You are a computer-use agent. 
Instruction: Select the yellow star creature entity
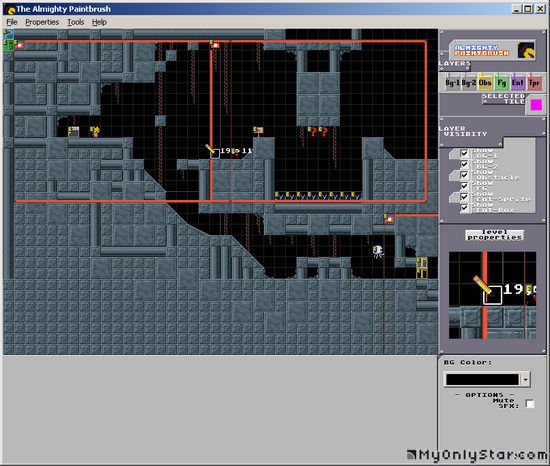[95, 131]
